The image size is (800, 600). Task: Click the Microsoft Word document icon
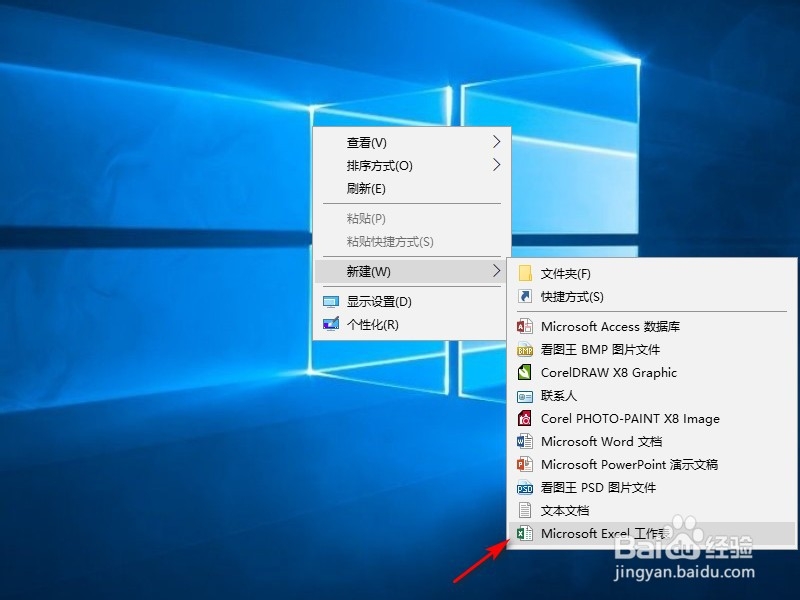525,441
